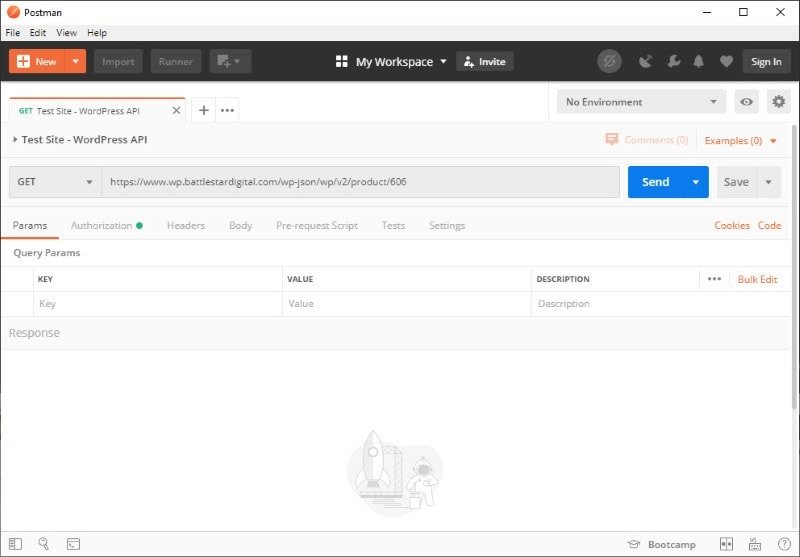Open the No Environment dropdown
800x557 pixels.
click(641, 102)
